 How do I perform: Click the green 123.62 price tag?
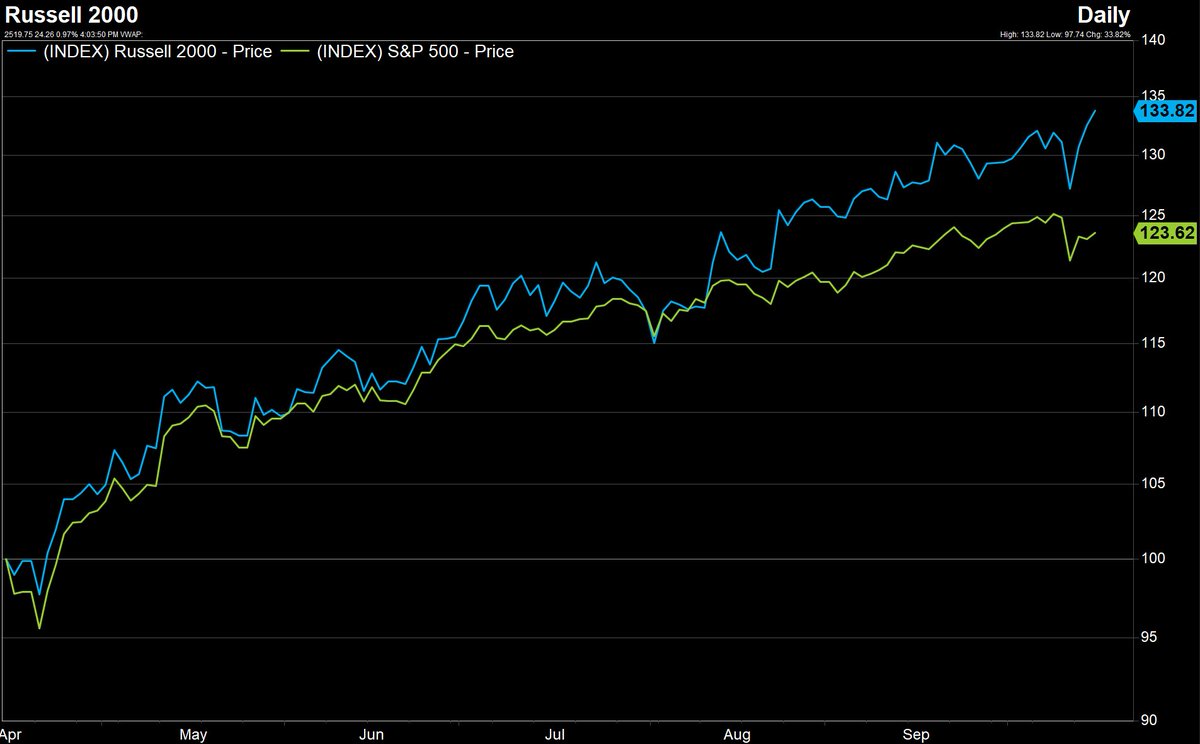click(x=1164, y=234)
